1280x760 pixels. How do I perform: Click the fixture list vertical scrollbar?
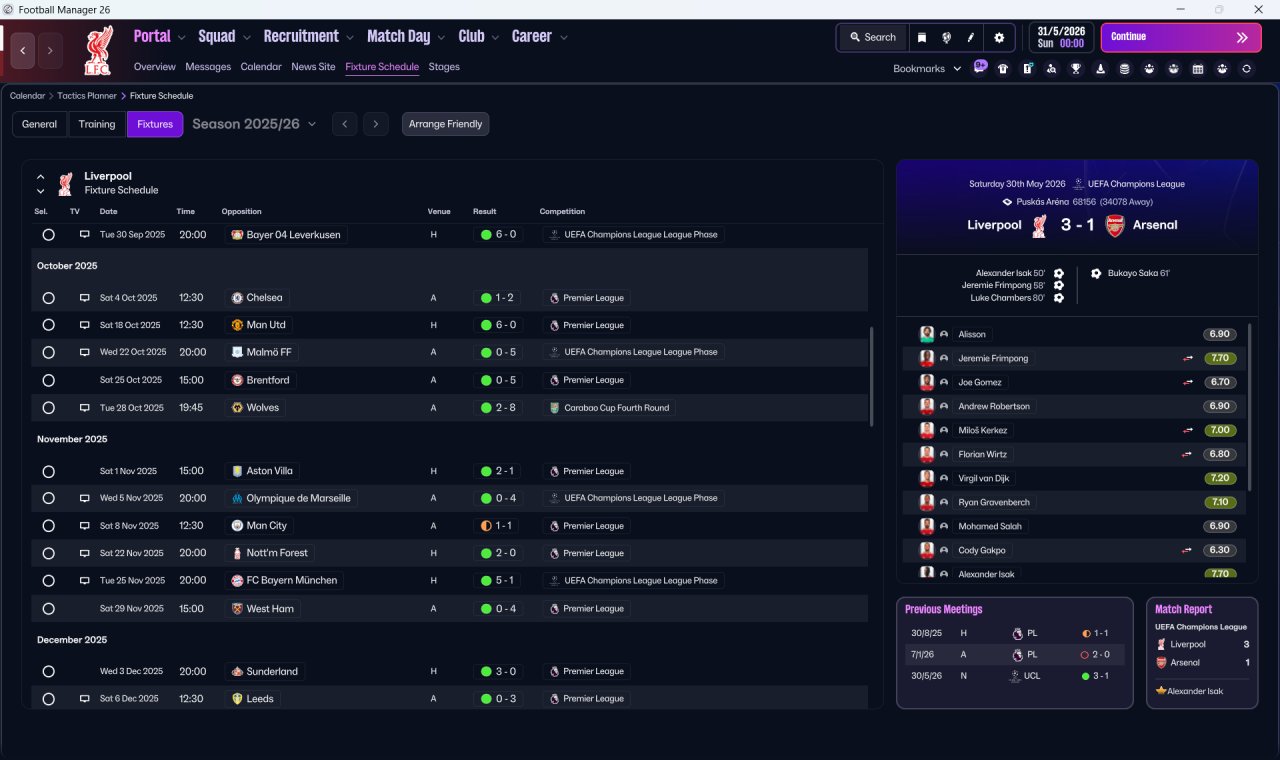(x=872, y=377)
